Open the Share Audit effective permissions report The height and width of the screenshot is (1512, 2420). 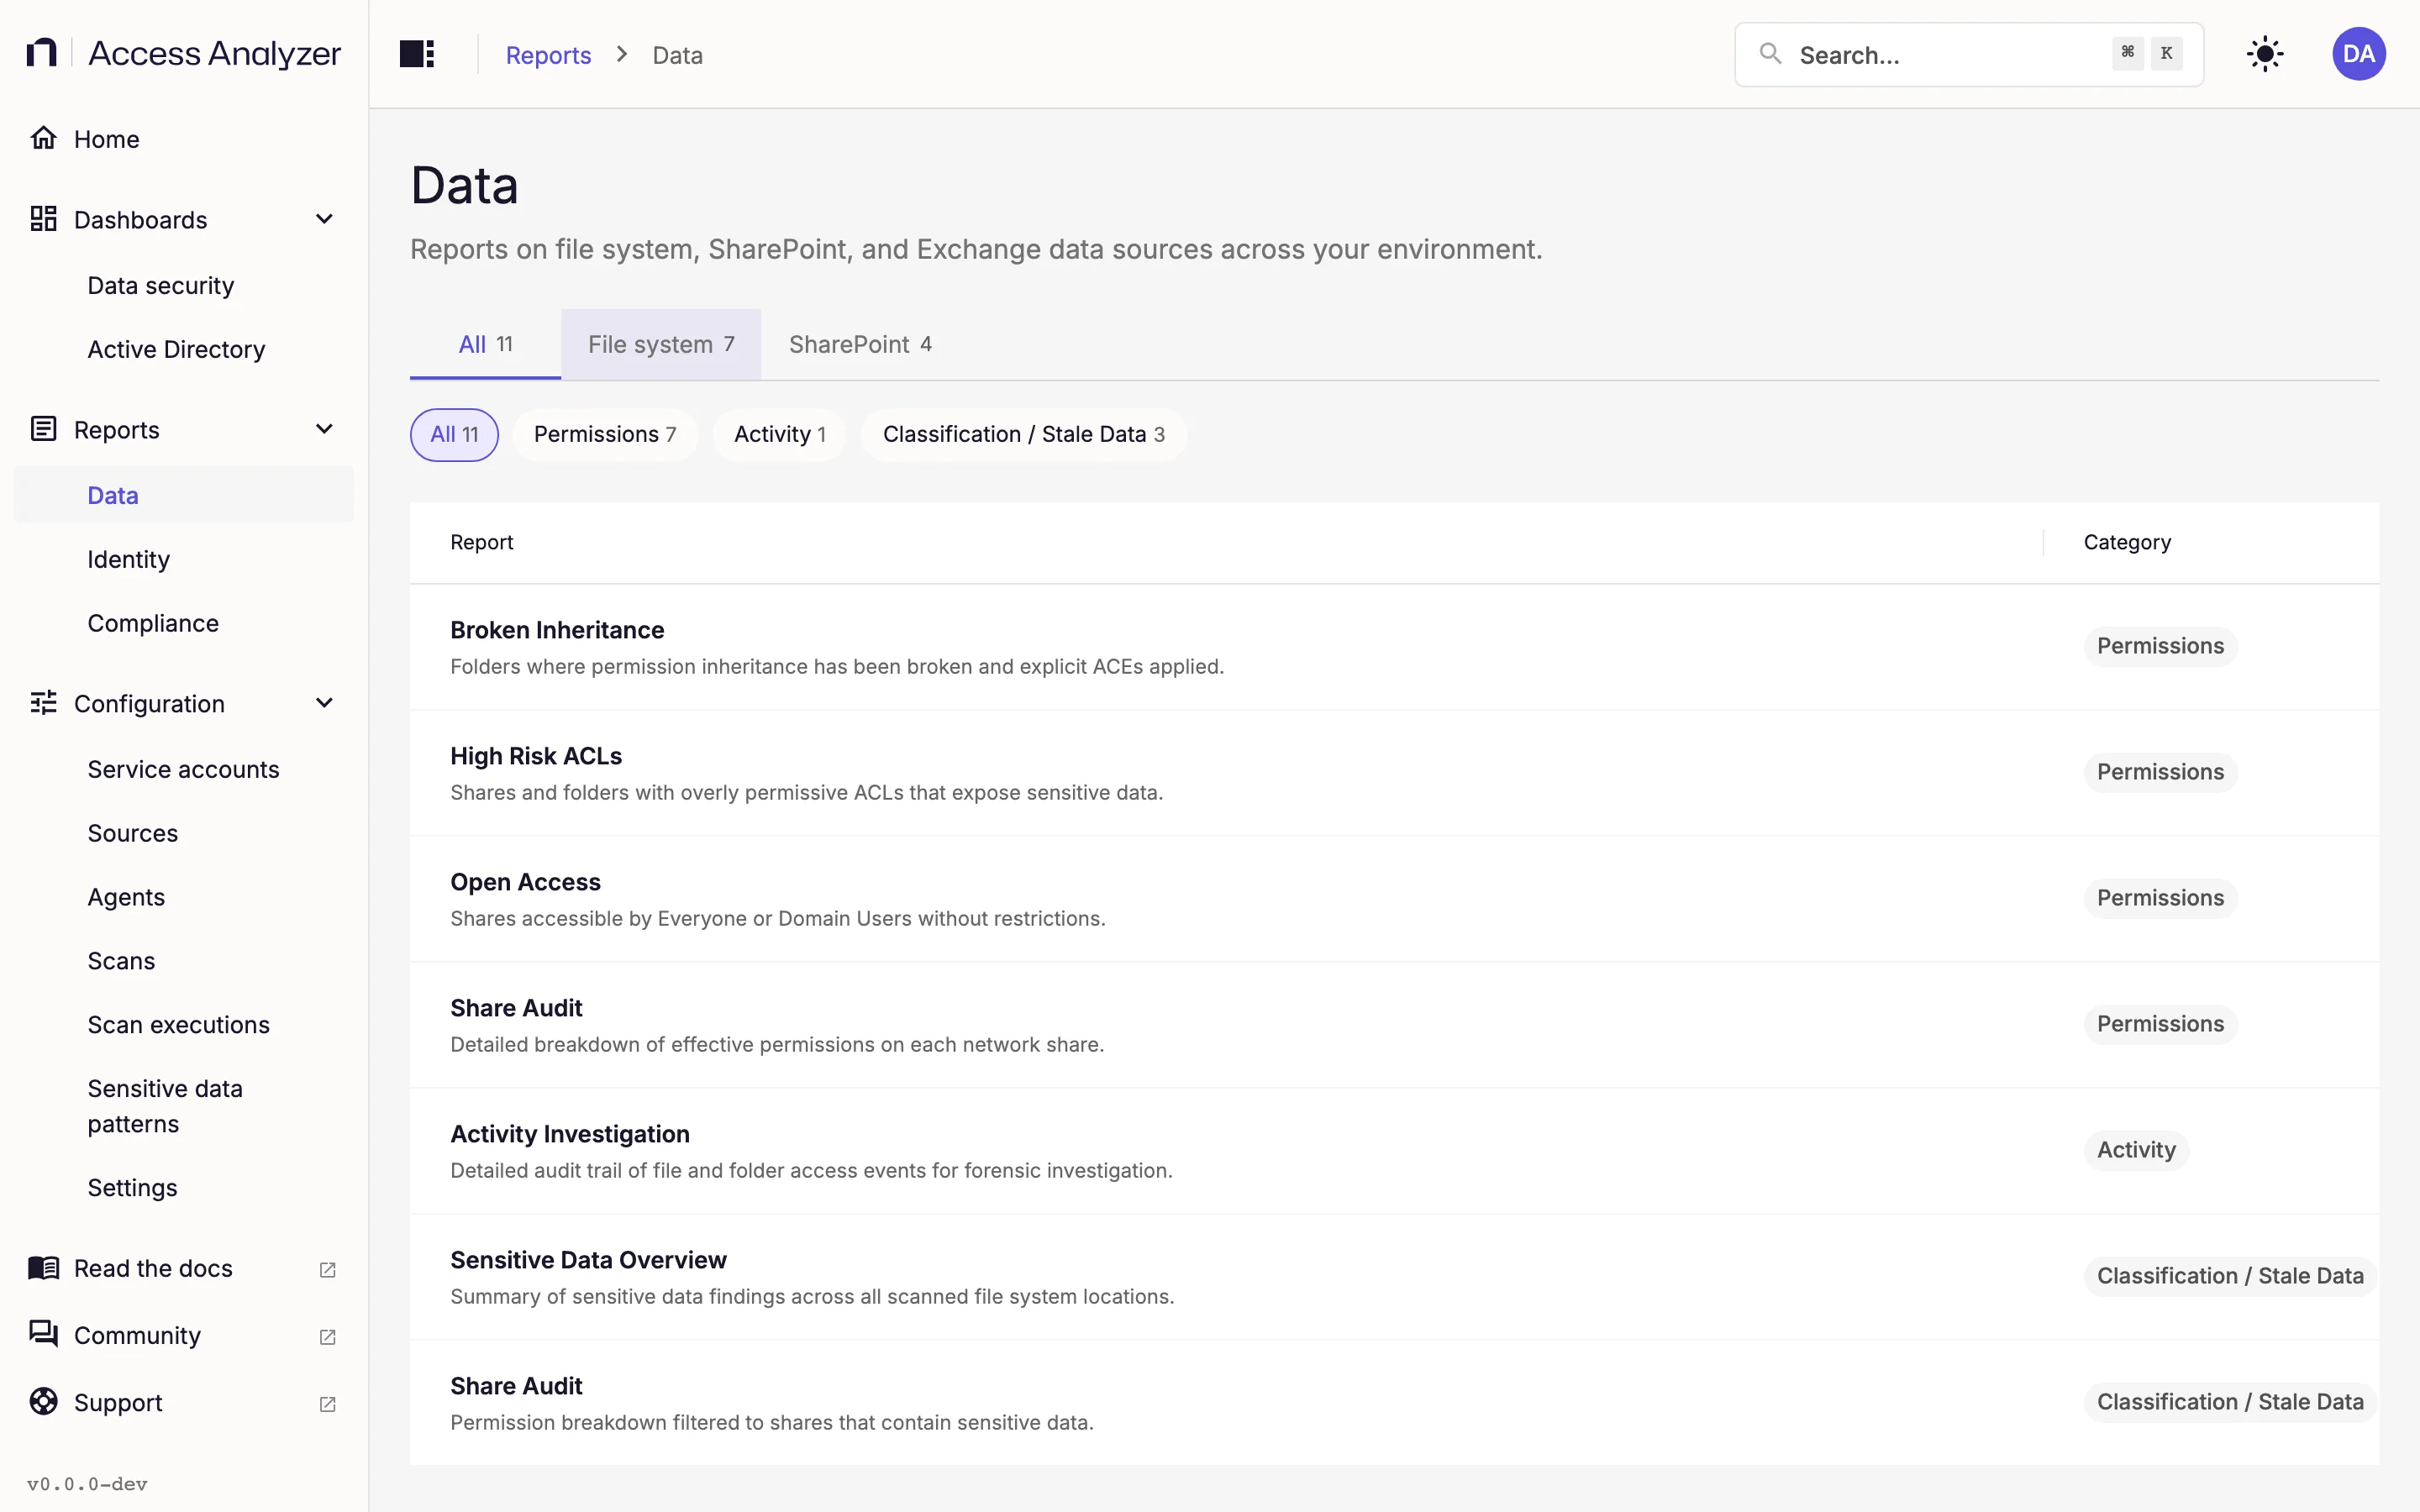point(1394,1025)
